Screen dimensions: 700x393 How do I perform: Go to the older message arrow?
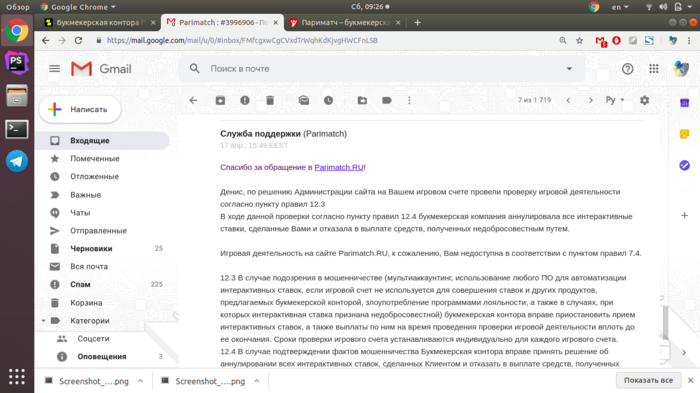[591, 100]
